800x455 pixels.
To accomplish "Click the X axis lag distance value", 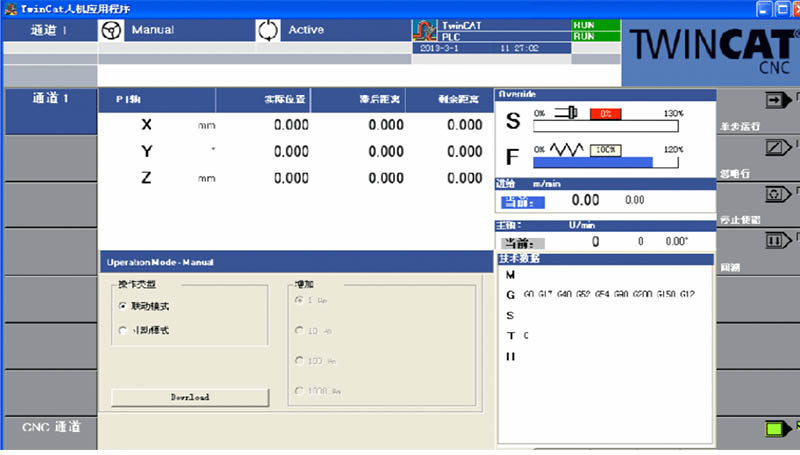I will 386,125.
